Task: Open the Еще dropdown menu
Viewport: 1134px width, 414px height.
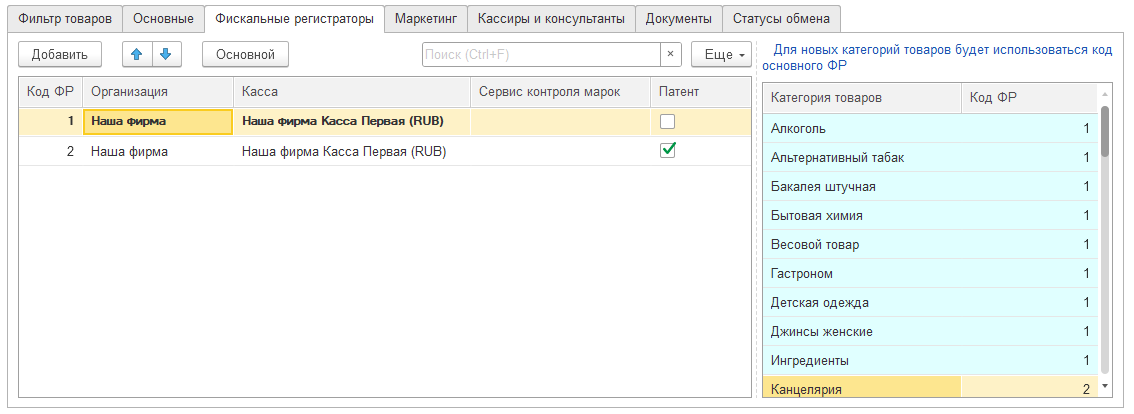Action: [721, 55]
